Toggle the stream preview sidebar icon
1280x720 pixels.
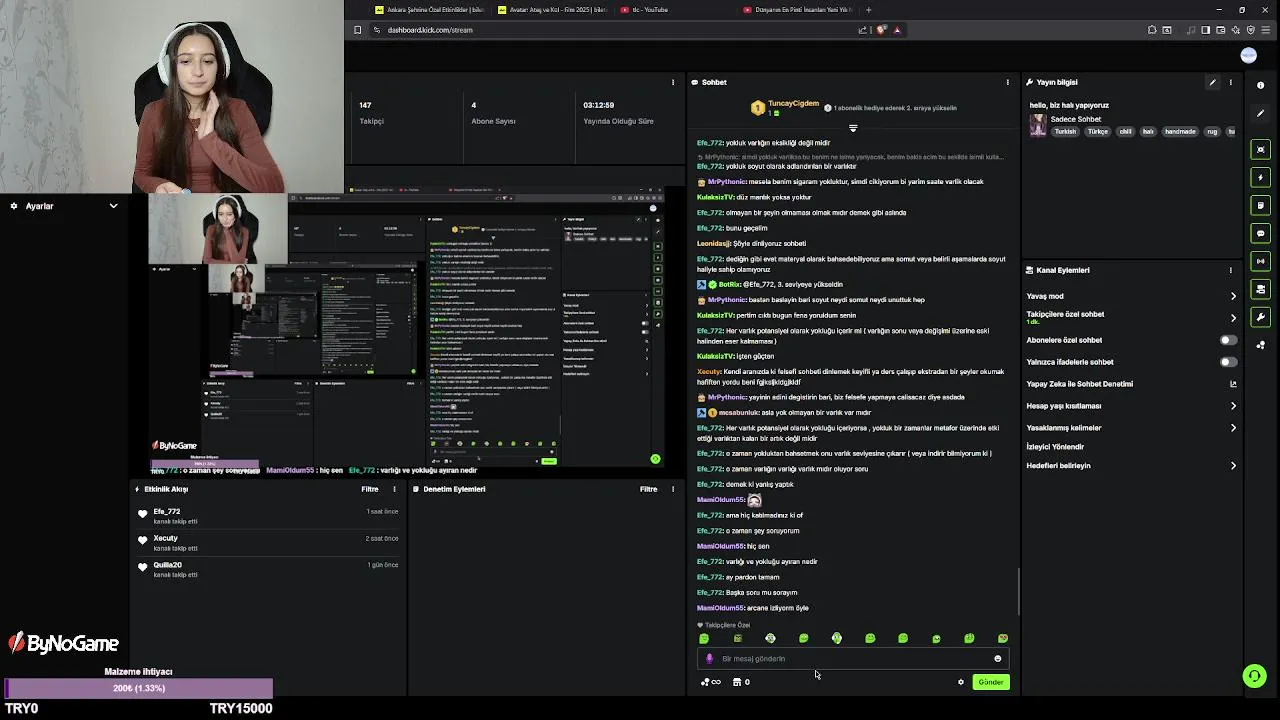[1261, 149]
